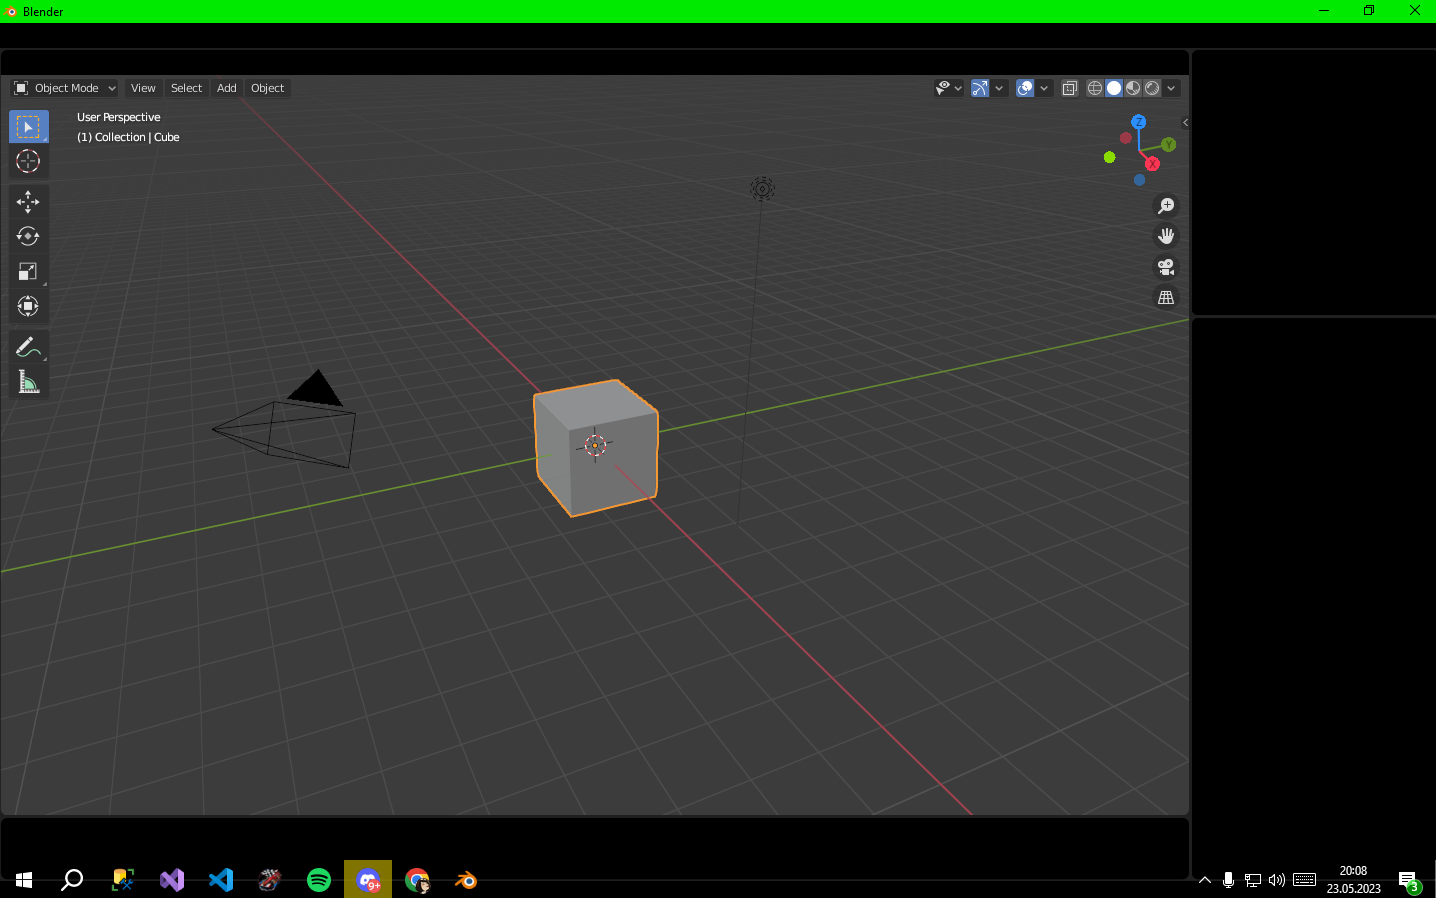
Task: Click the green Y axis on the gizmo
Action: pyautogui.click(x=1168, y=145)
